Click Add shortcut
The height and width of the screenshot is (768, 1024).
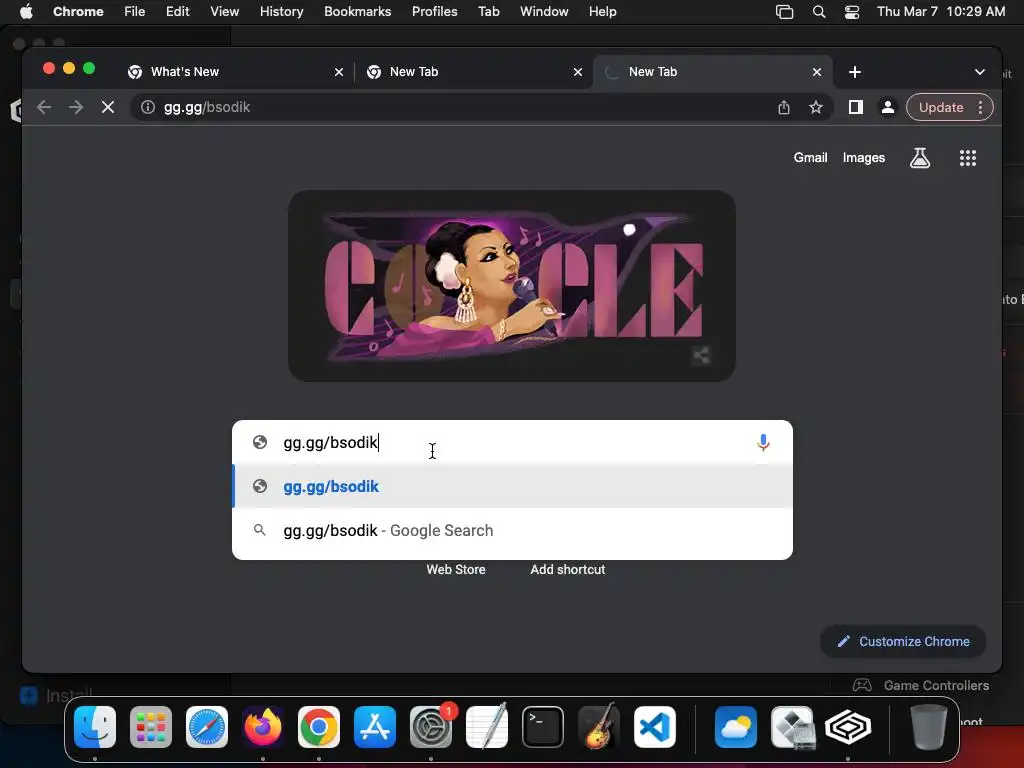tap(568, 569)
